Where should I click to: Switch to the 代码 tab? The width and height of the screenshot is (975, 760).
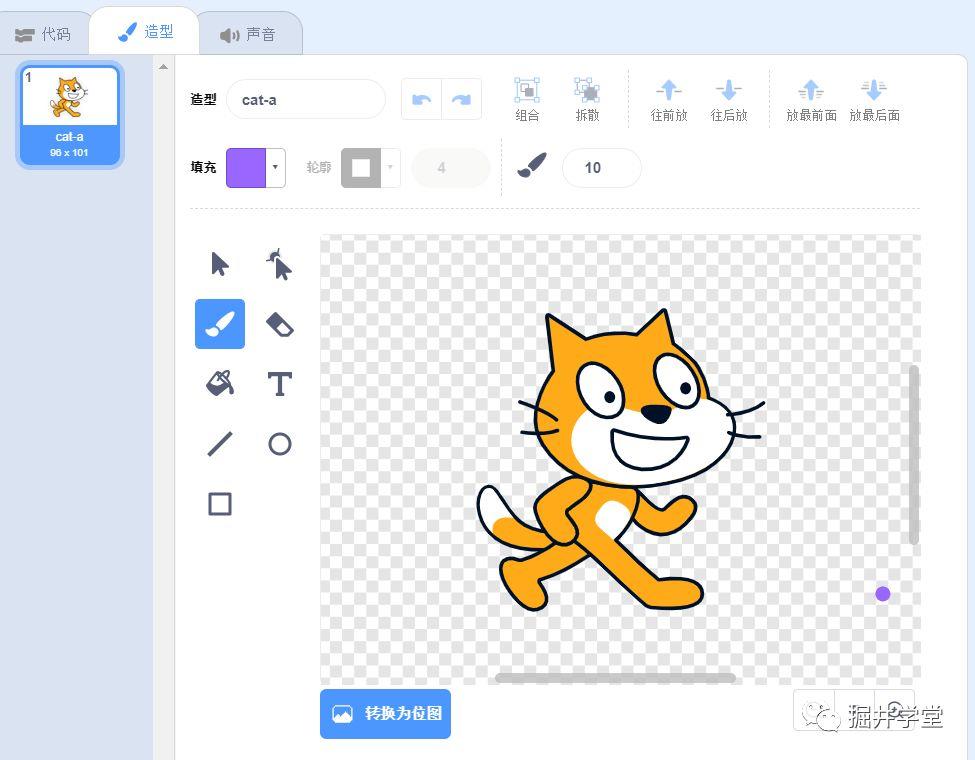point(43,34)
